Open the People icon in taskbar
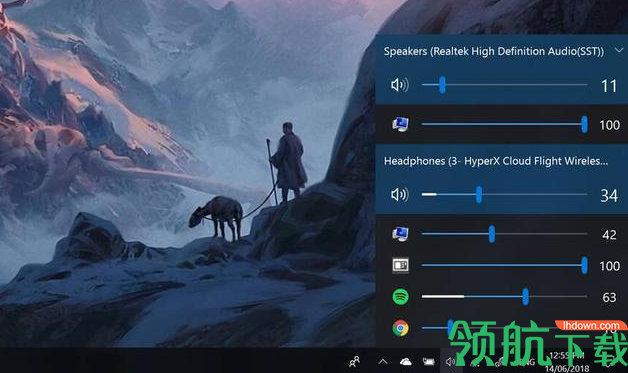This screenshot has width=628, height=373. coord(354,362)
